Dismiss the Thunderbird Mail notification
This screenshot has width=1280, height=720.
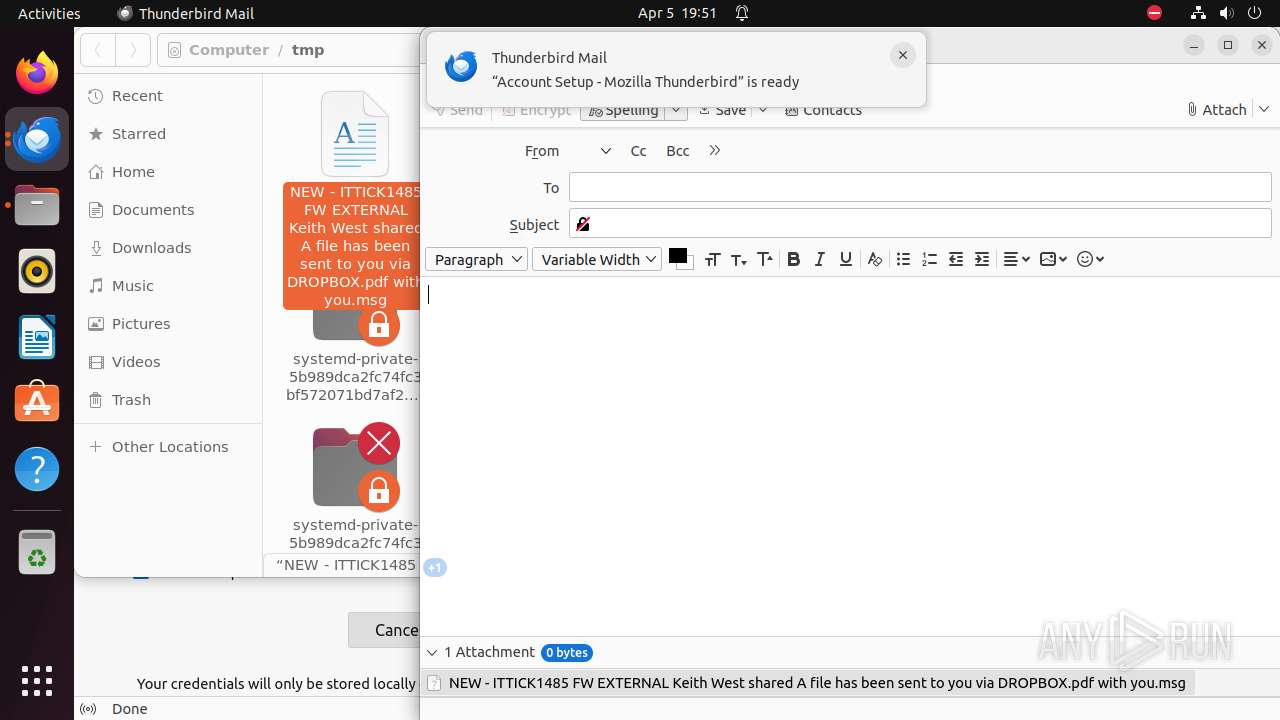903,56
